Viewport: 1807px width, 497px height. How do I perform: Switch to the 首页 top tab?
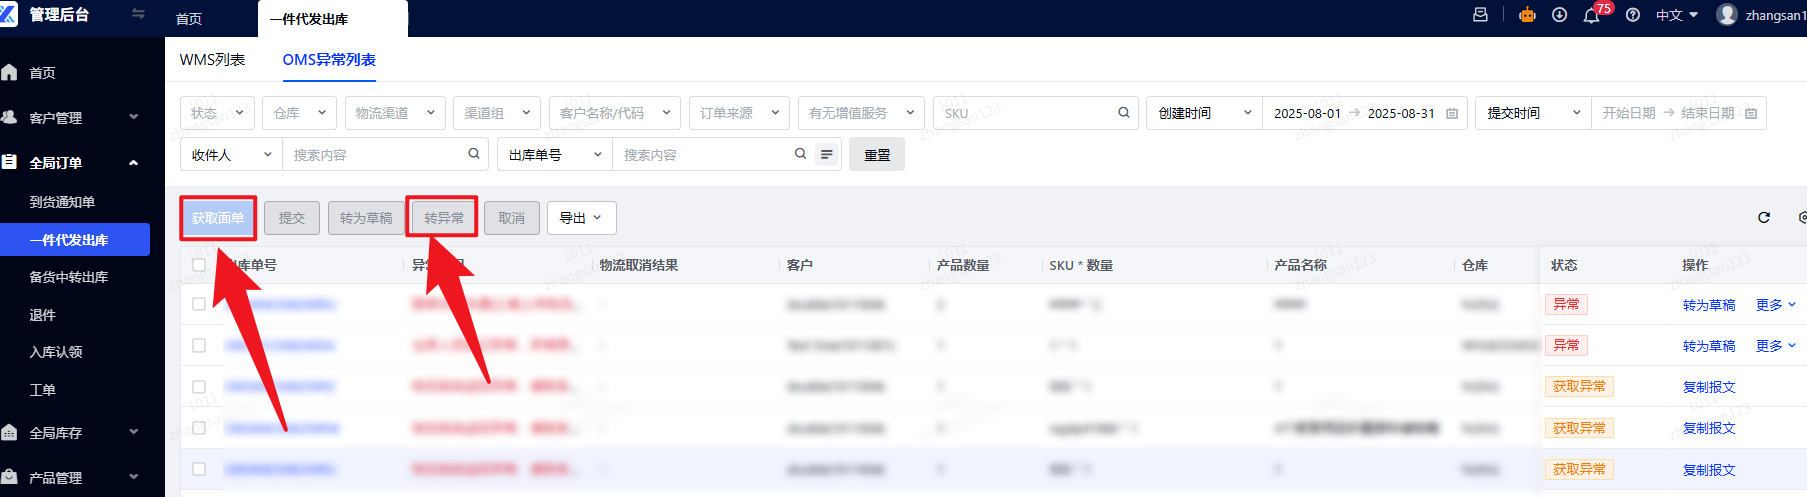[x=189, y=19]
